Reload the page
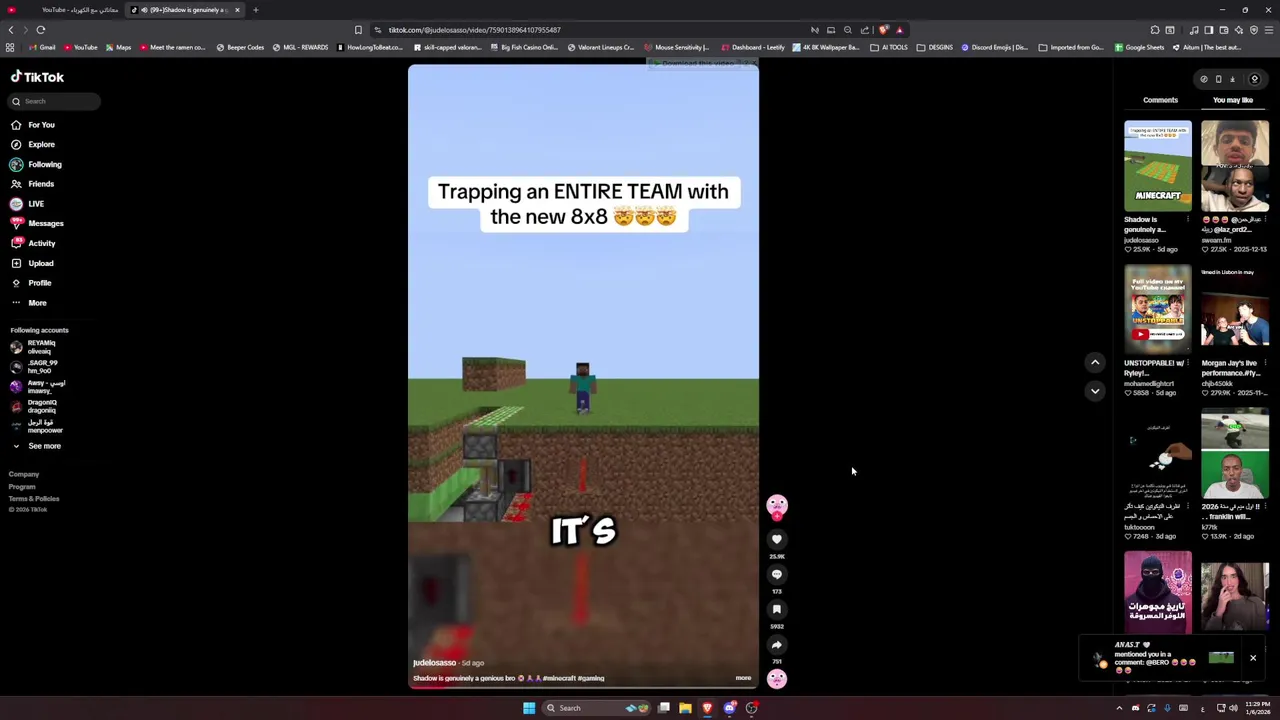The height and width of the screenshot is (720, 1280). (41, 30)
